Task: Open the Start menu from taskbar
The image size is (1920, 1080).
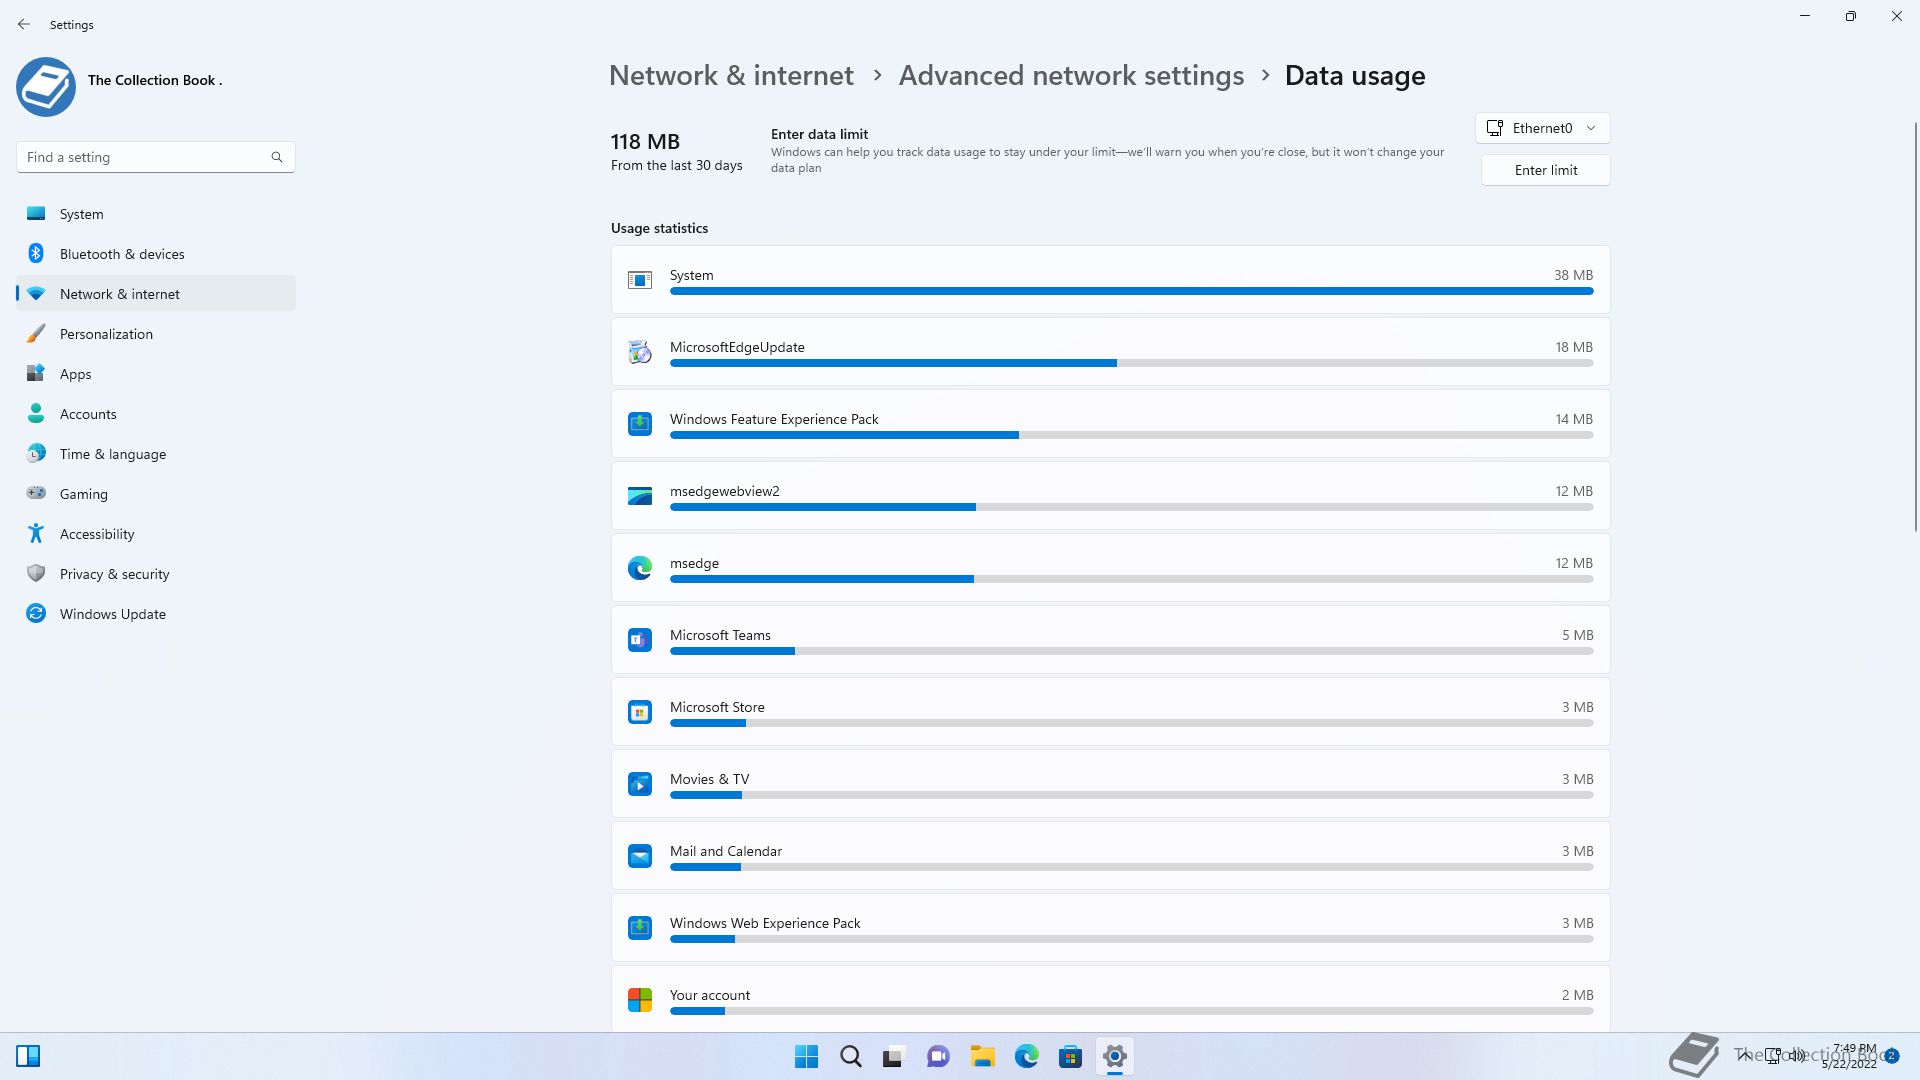Action: pos(806,1056)
